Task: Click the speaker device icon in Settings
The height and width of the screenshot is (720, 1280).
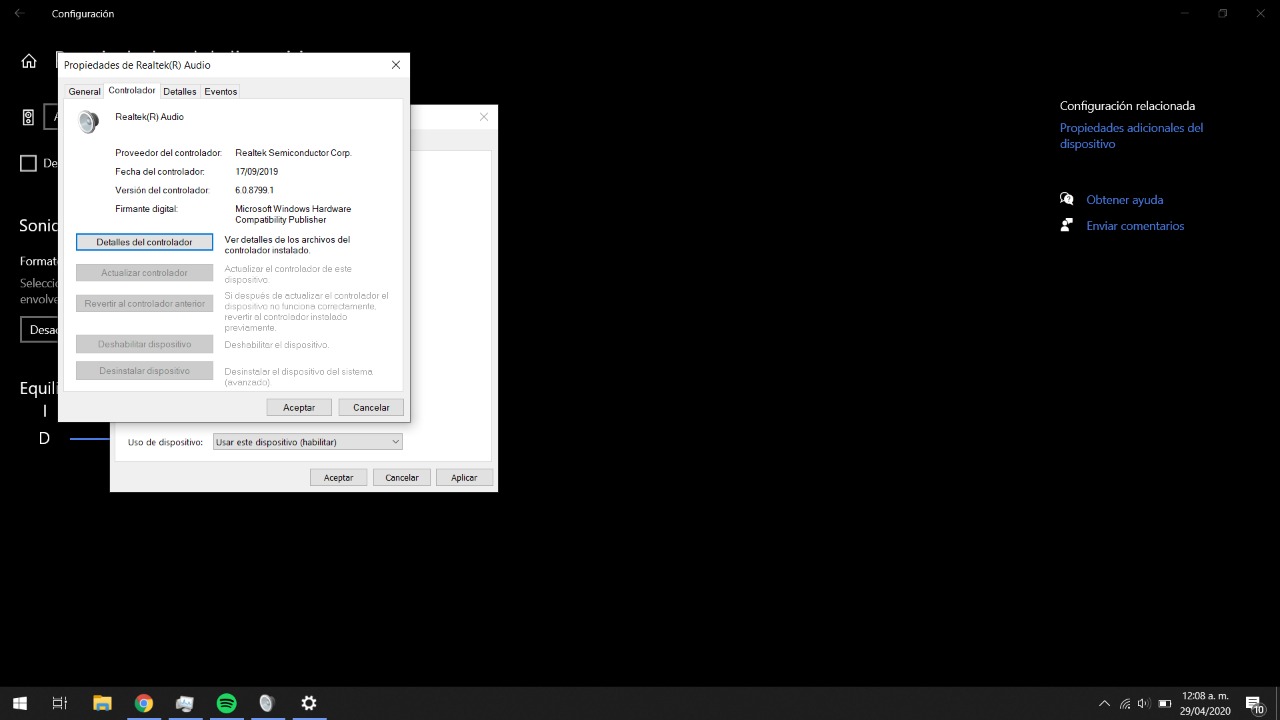Action: pos(28,117)
